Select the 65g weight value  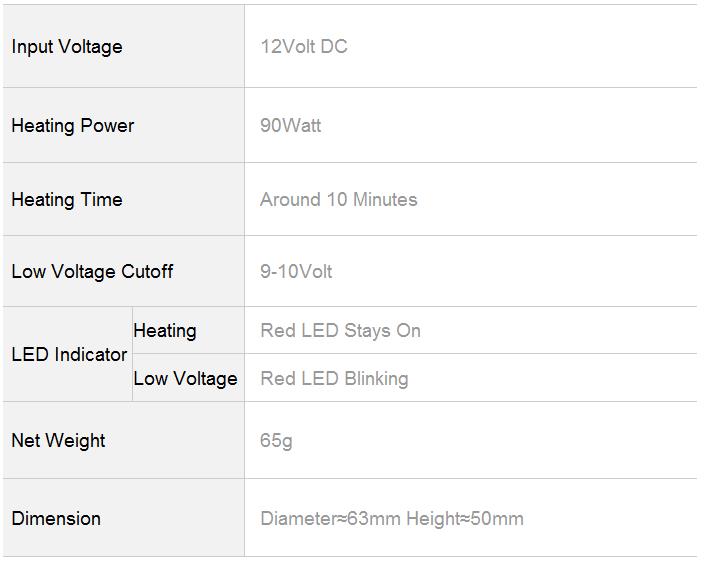coord(276,441)
